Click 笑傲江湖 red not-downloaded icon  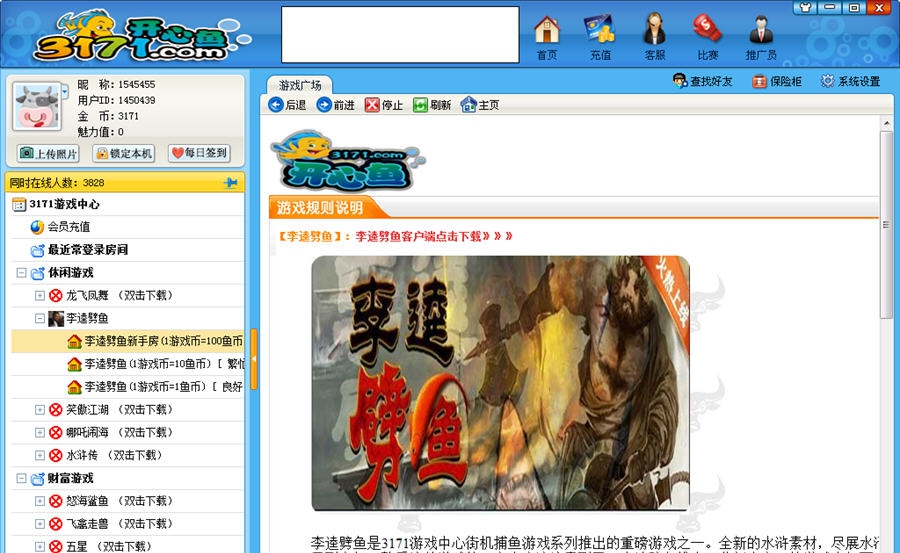[56, 410]
